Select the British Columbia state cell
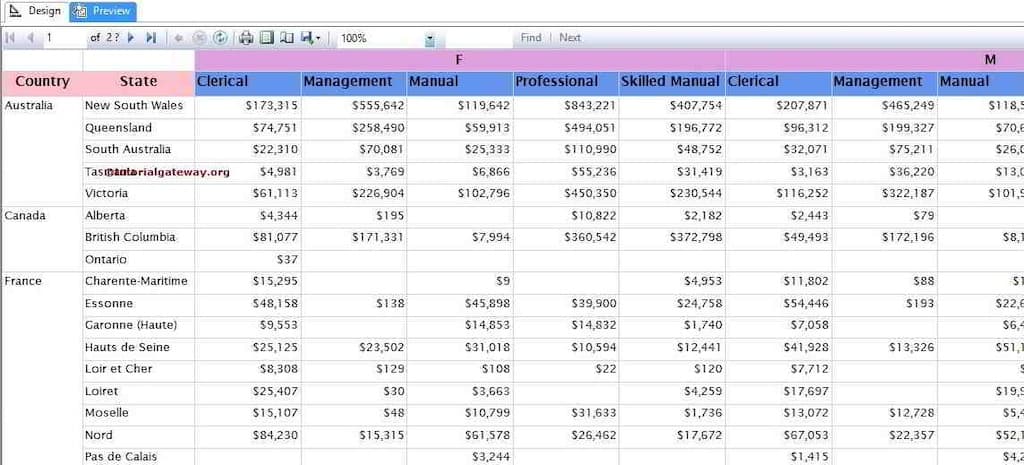 coord(138,238)
